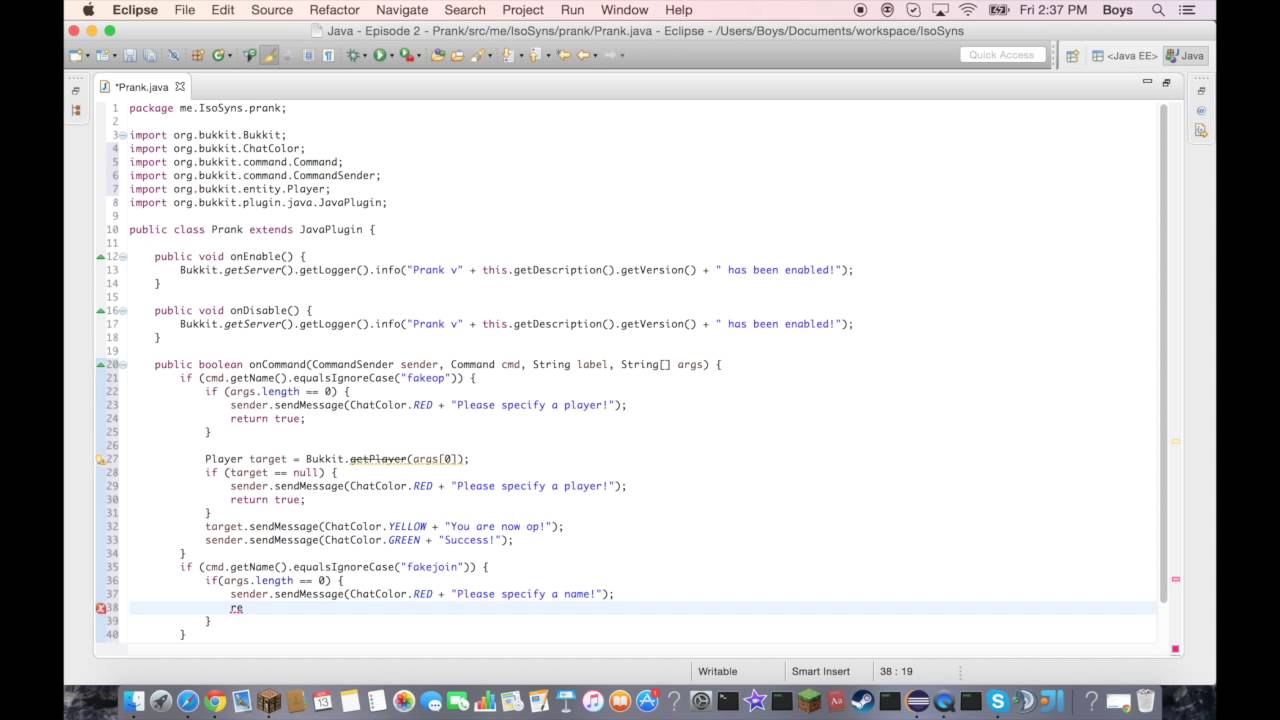Image resolution: width=1280 pixels, height=720 pixels.
Task: Open the Refactor menu
Action: pos(334,10)
